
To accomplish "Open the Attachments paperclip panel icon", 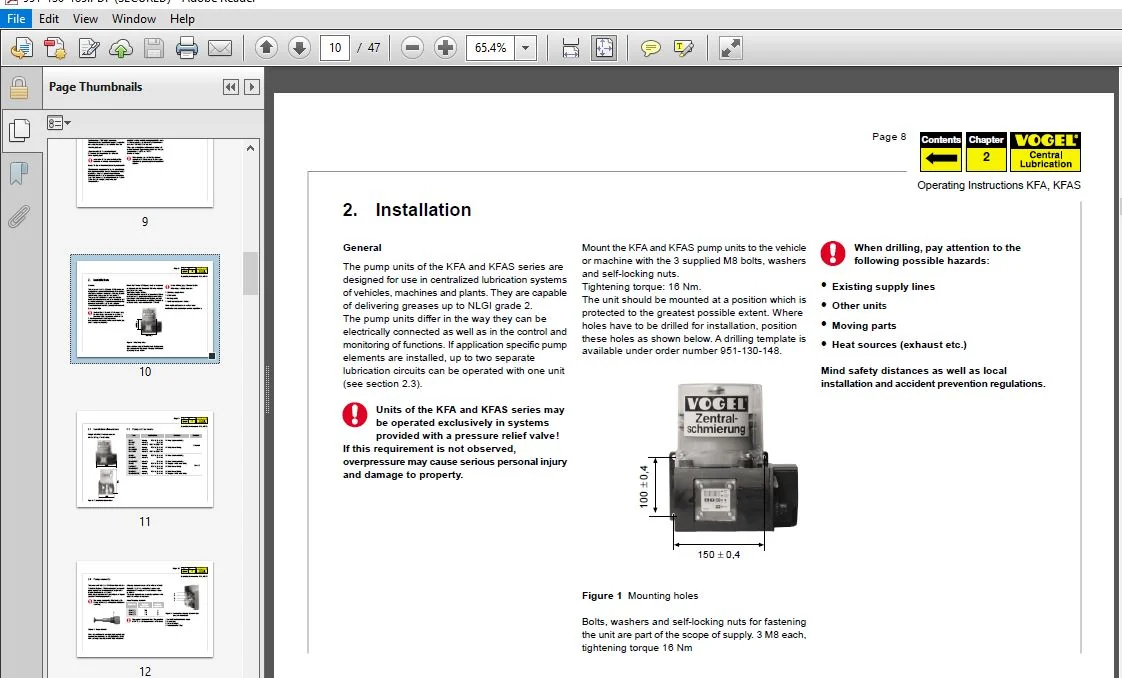I will click(19, 215).
